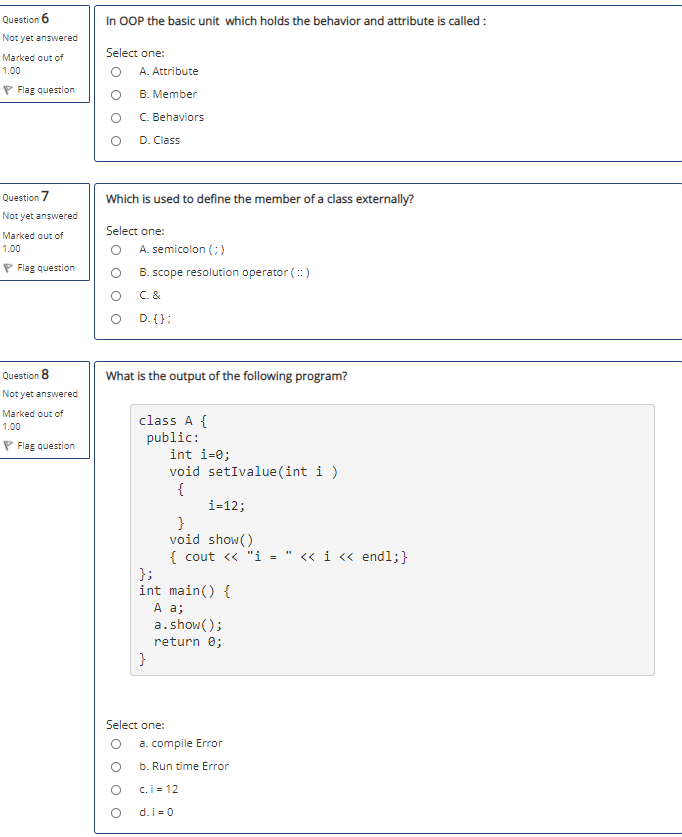The height and width of the screenshot is (837, 682).
Task: Click the Question 6 prompt about OOP basic unit
Action: point(296,21)
